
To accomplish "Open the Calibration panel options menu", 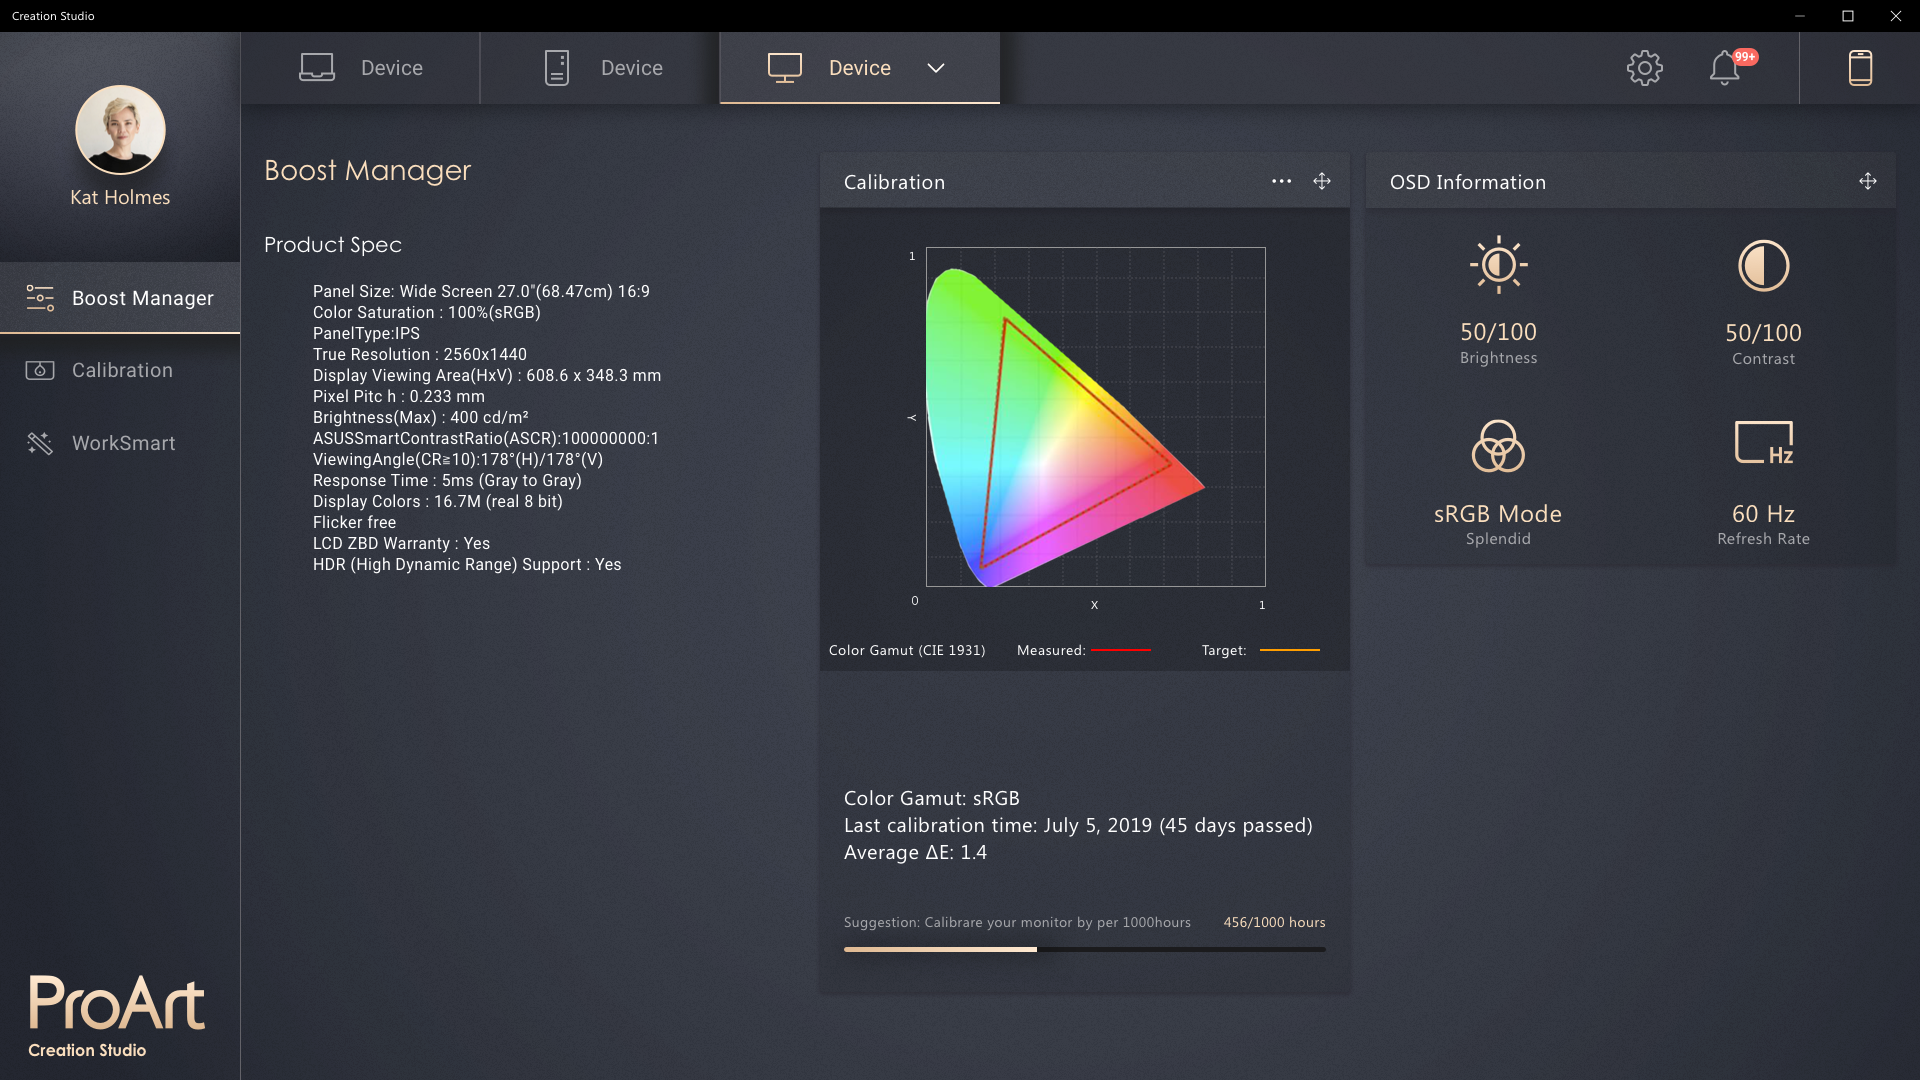I will click(1281, 181).
